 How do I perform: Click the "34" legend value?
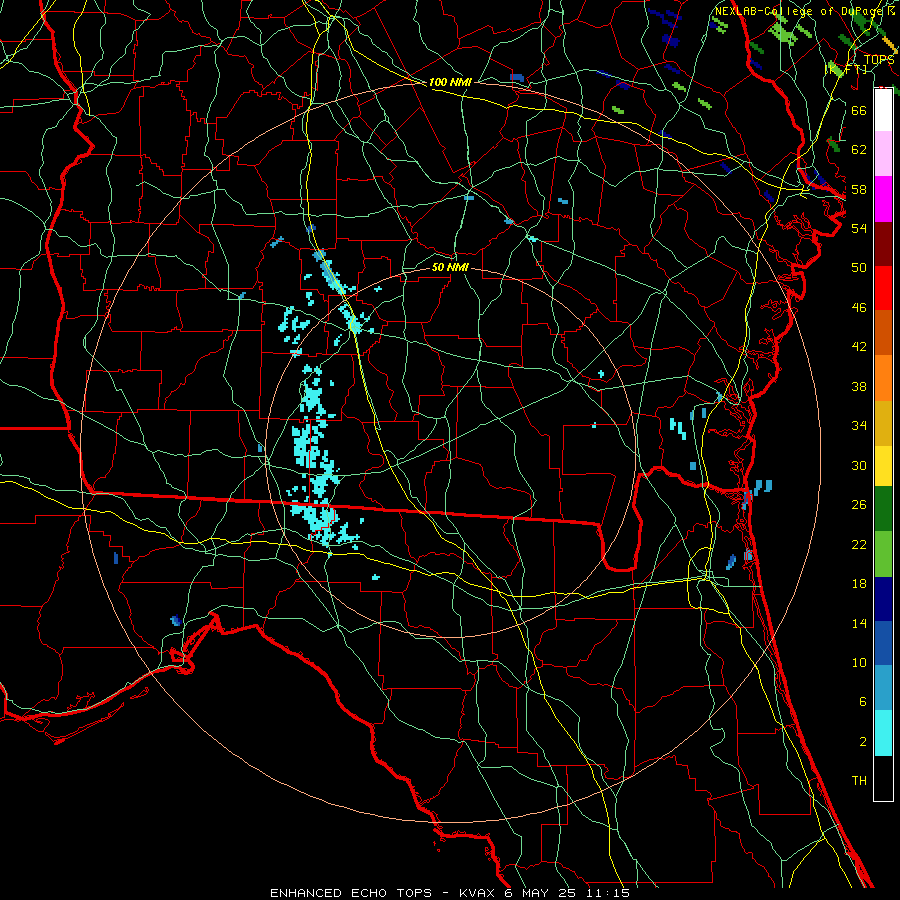click(859, 426)
